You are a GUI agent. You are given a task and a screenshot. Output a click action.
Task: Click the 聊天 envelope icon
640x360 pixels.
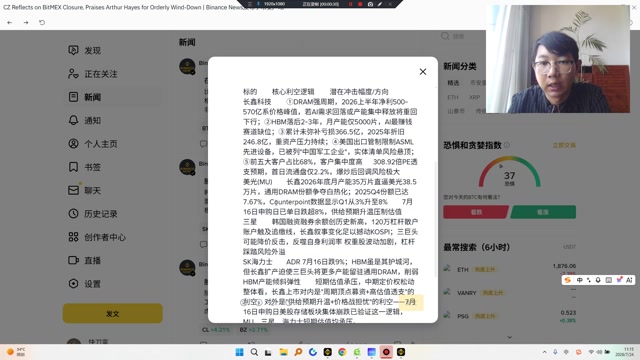pyautogui.click(x=73, y=190)
